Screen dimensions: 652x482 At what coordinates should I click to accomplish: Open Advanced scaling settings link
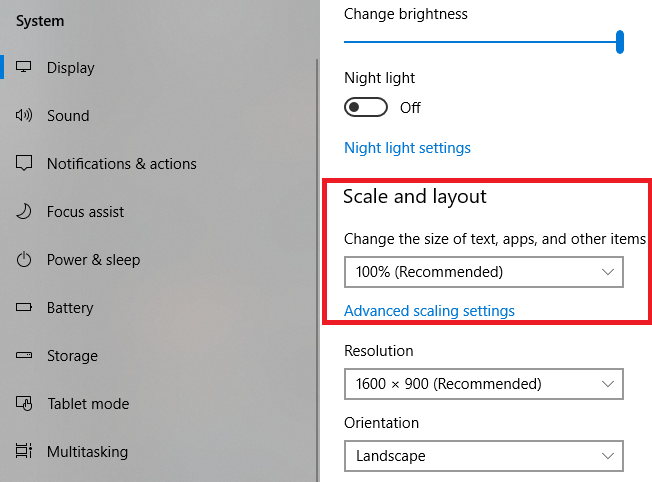tap(429, 311)
